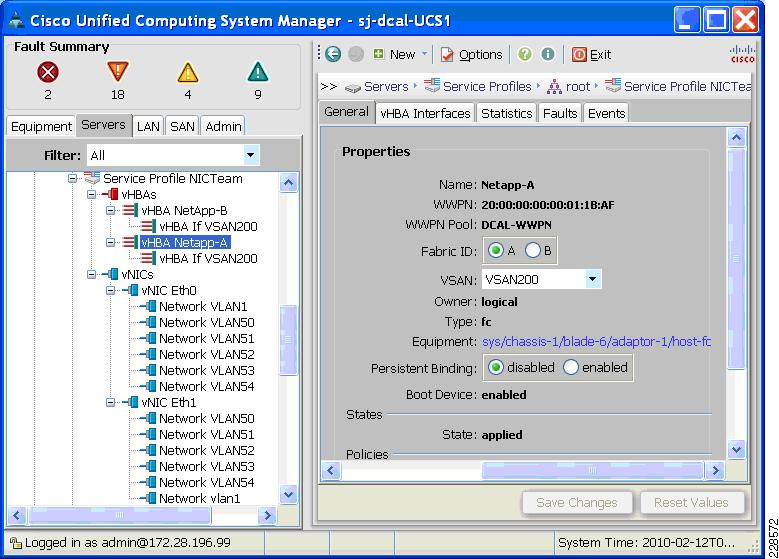Click the vHBA If VSAN200 icon under NetApp-B
Image resolution: width=779 pixels, height=559 pixels.
point(148,226)
